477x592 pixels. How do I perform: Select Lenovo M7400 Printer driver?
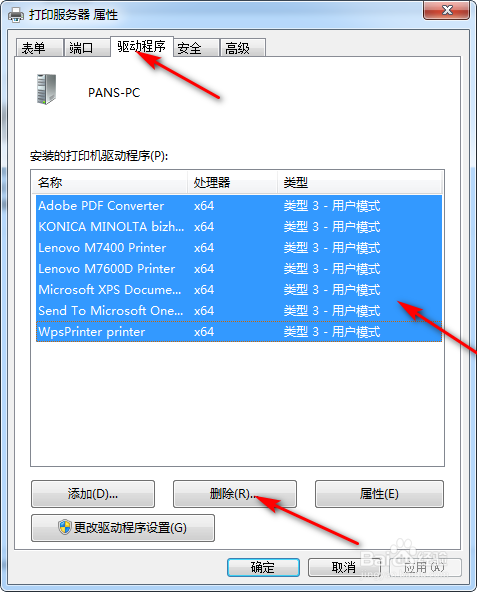(x=239, y=248)
